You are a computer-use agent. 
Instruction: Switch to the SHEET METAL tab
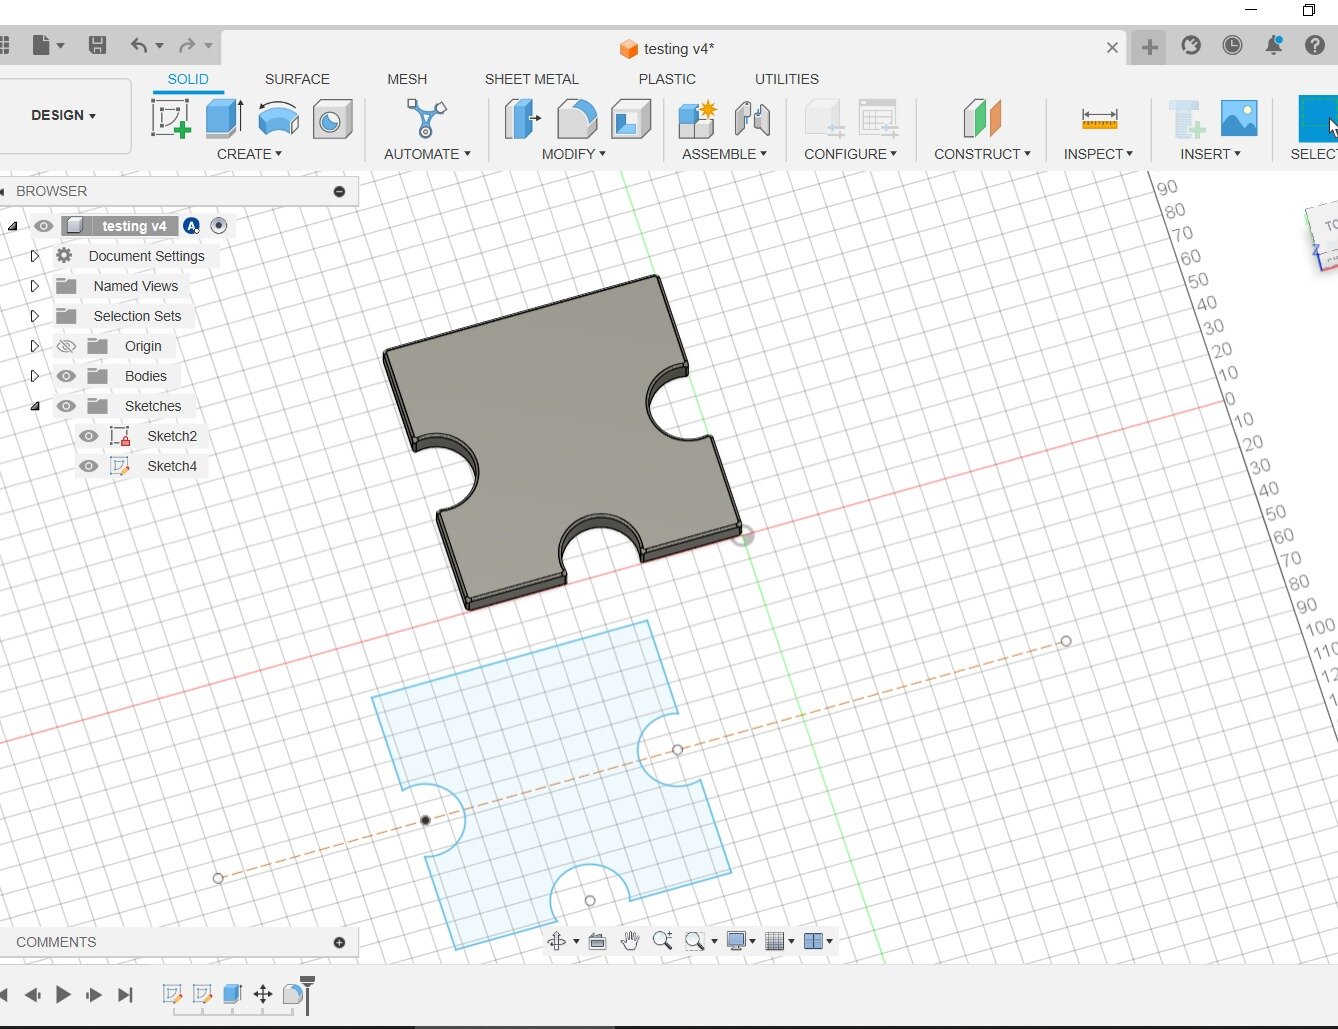point(532,79)
